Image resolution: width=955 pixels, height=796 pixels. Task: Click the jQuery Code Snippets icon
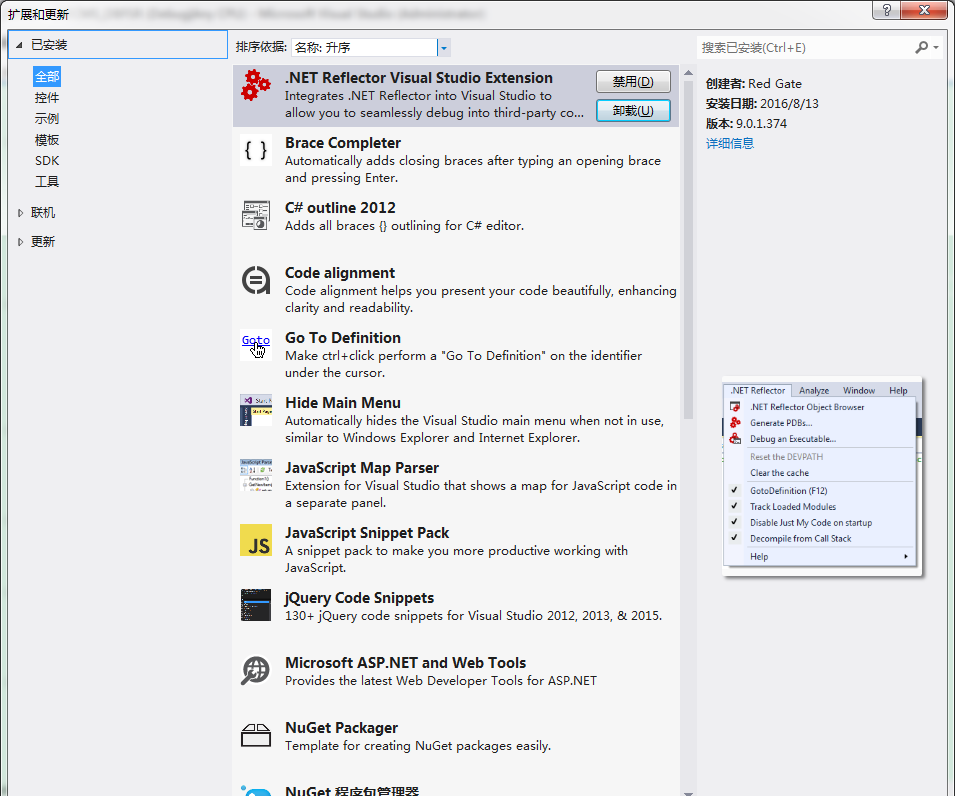tap(256, 605)
